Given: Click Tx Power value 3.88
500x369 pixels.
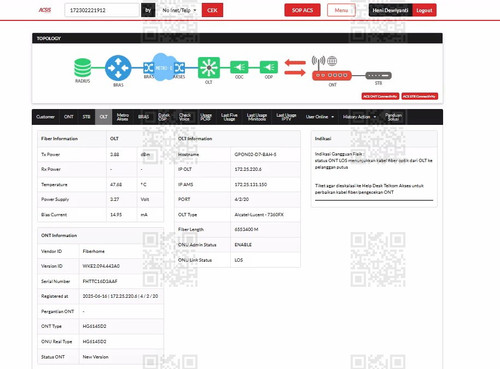Looking at the screenshot, I should (115, 155).
